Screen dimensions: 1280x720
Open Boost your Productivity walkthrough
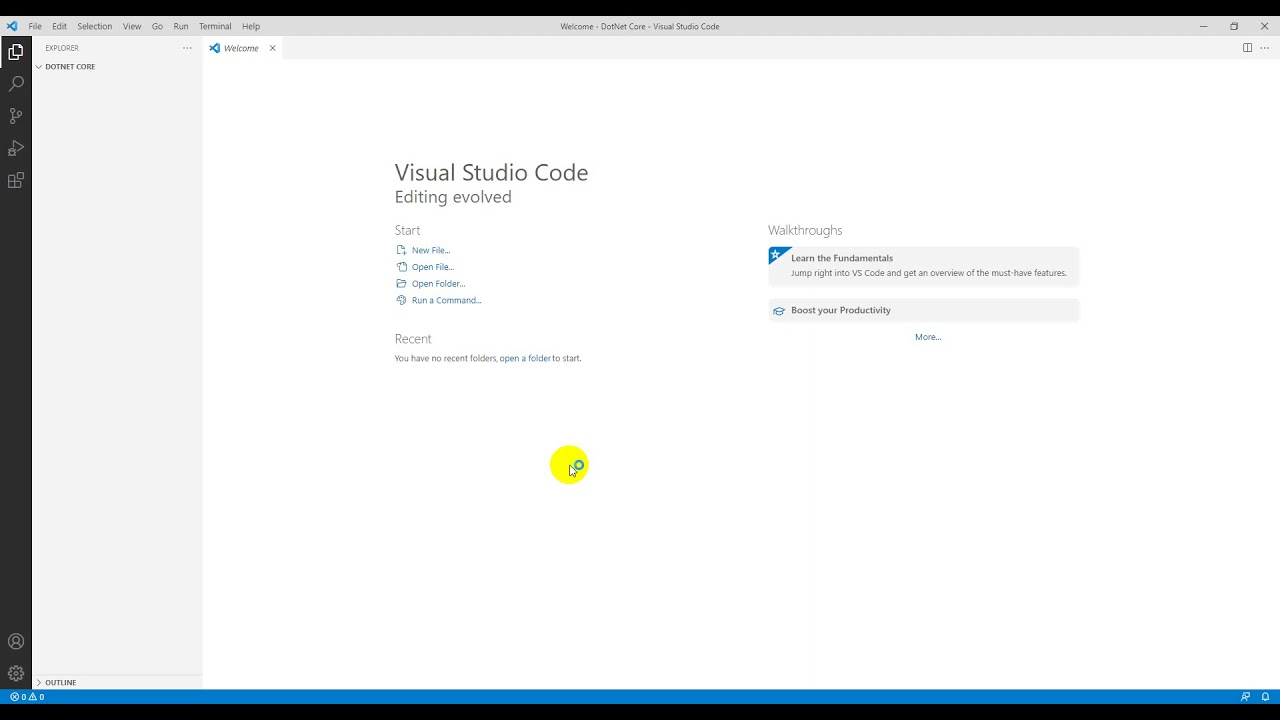[x=924, y=310]
